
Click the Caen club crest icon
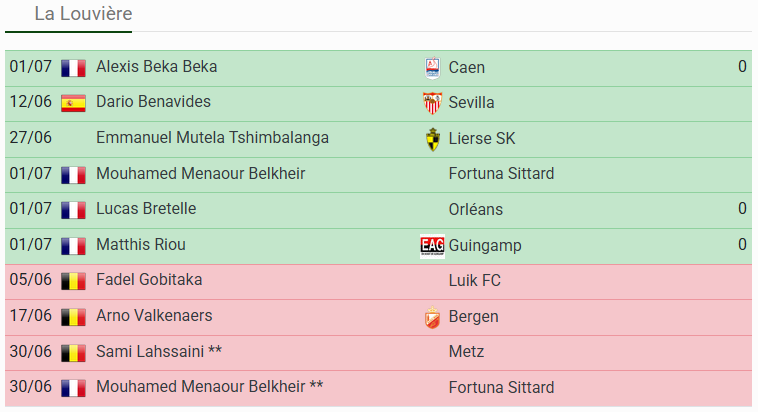click(x=432, y=68)
